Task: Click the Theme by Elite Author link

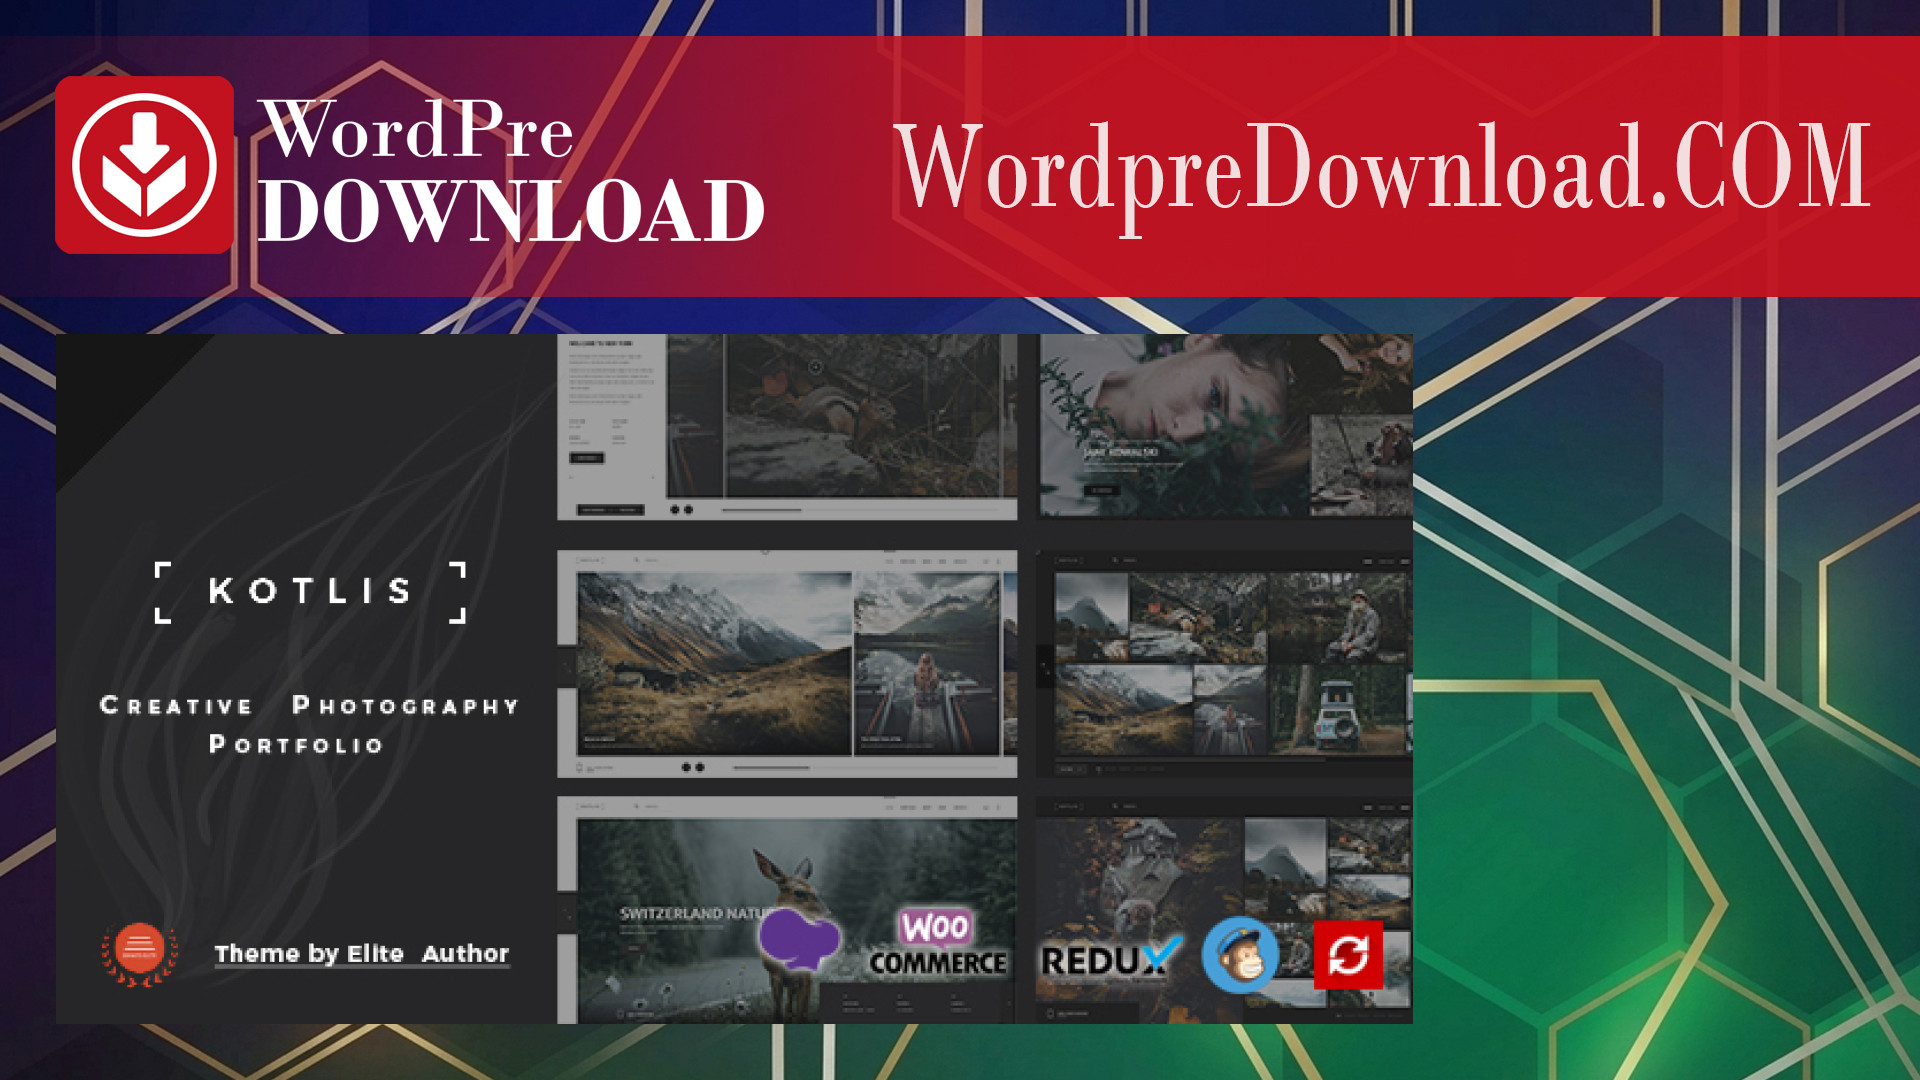Action: point(362,954)
